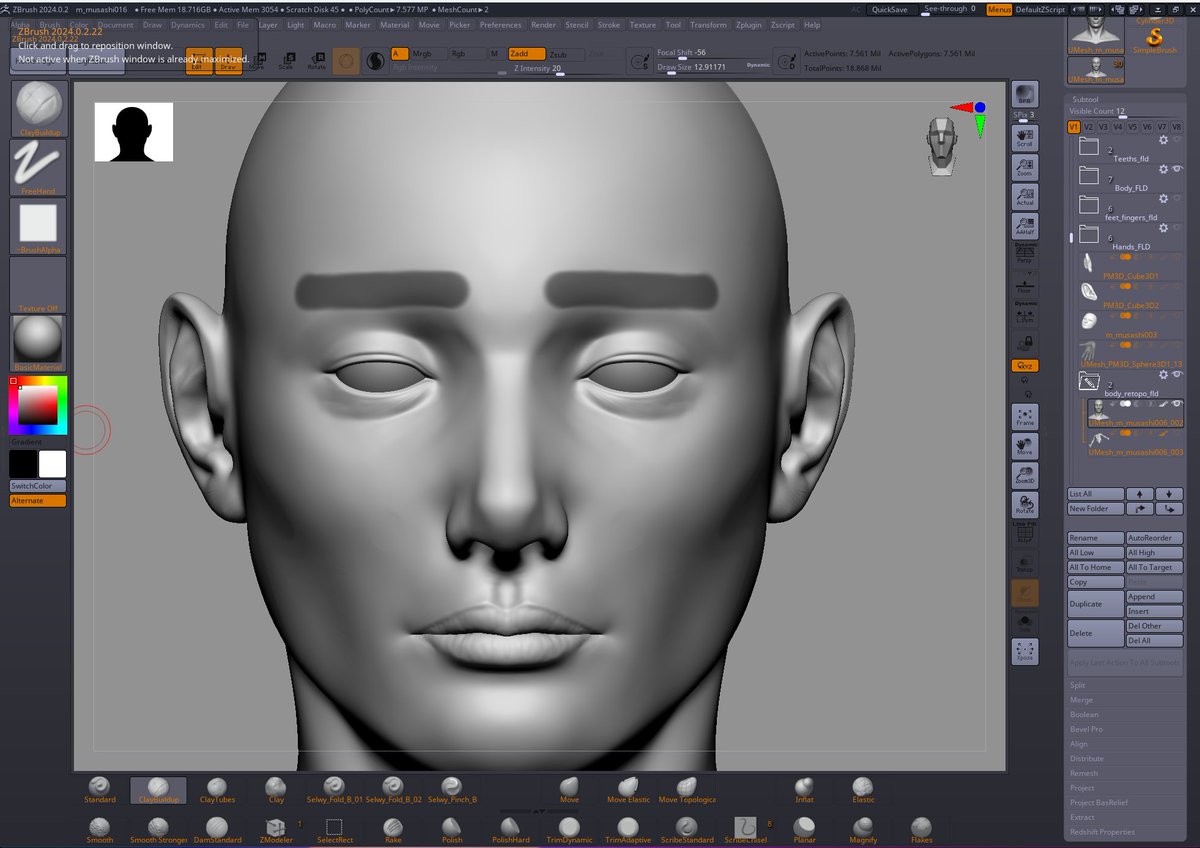Select the ClayTubes brush

(217, 790)
